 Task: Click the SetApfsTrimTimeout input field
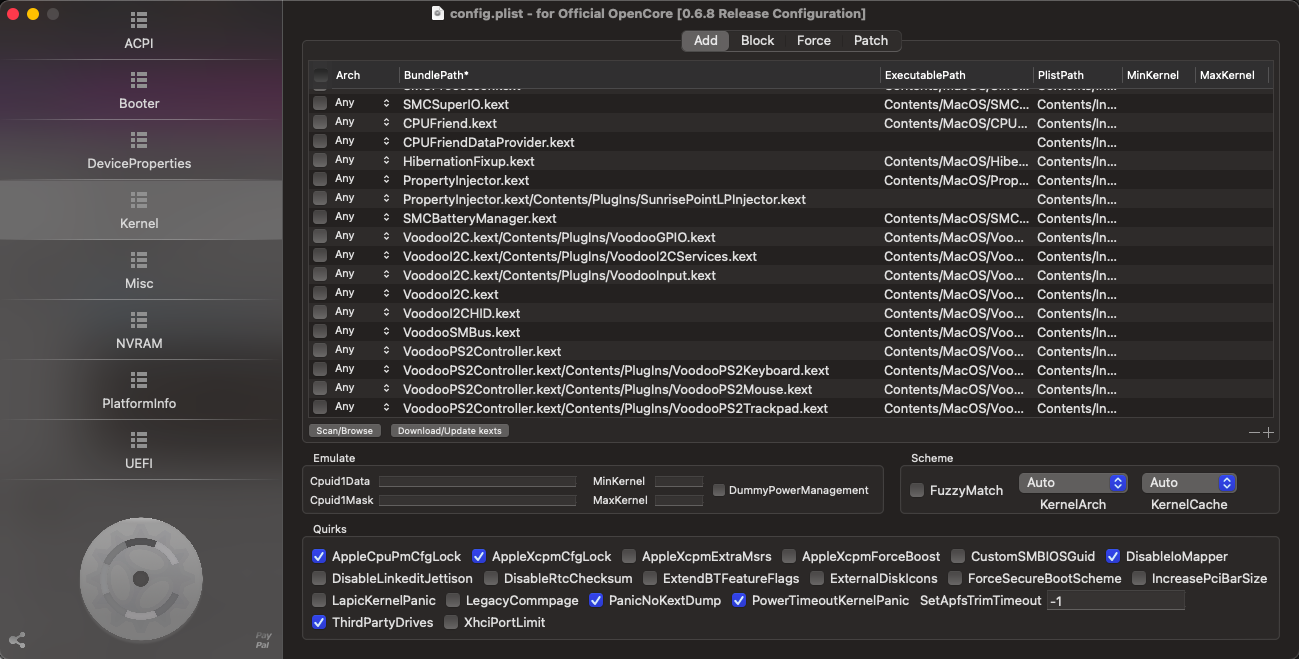[1115, 600]
